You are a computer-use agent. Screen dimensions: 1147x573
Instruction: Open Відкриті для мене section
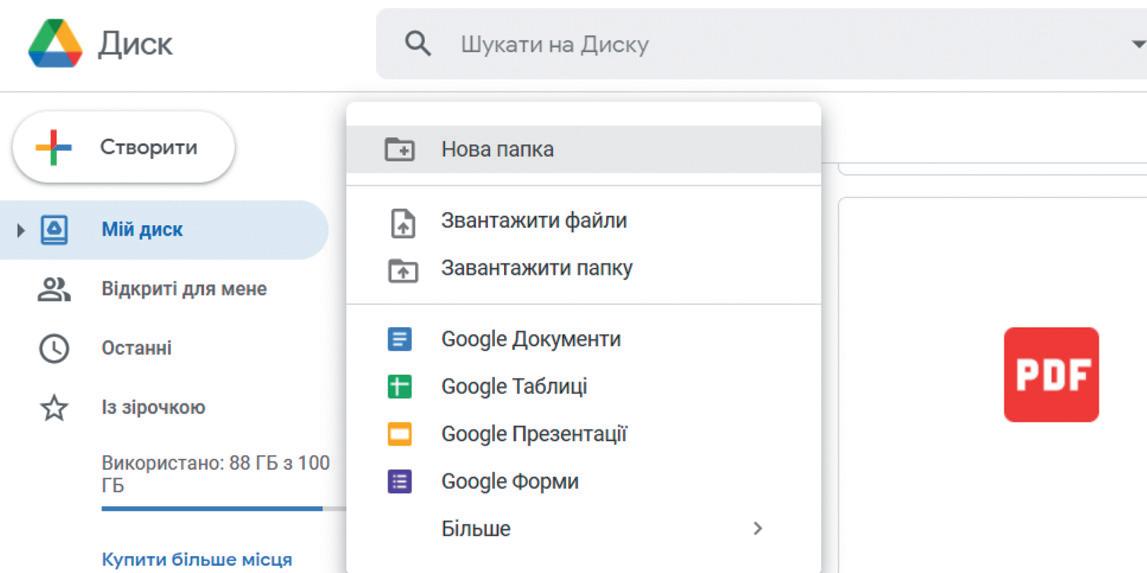pos(164,289)
